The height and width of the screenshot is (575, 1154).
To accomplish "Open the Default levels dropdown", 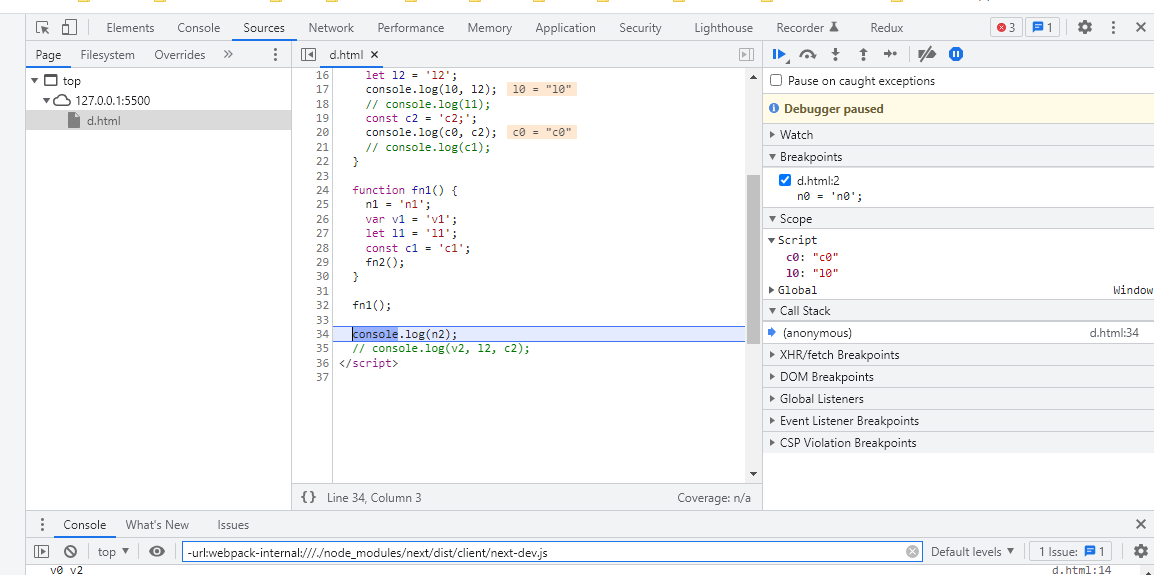I will click(x=973, y=551).
